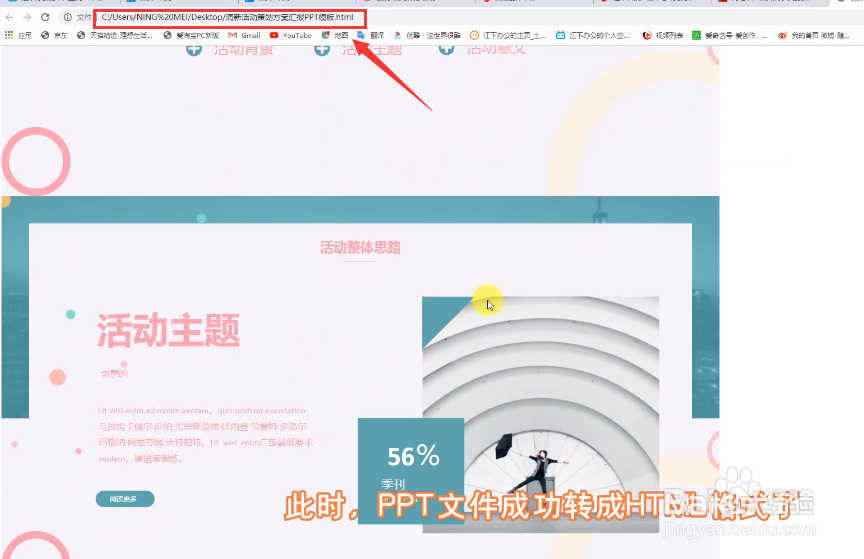This screenshot has height=559, width=864.
Task: Open the YouTube bookmark
Action: 291,35
